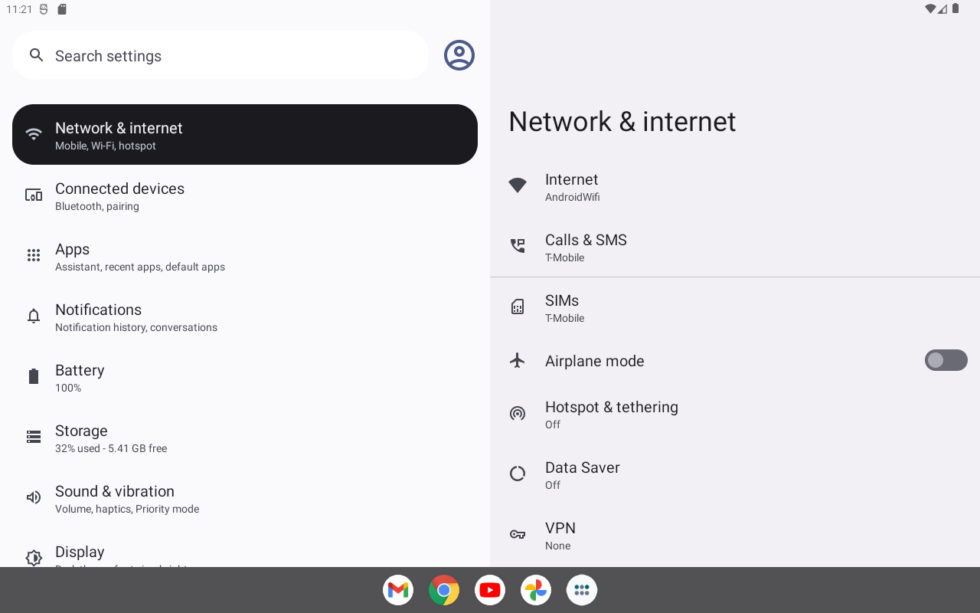Tap the VPN key icon
Viewport: 980px width, 613px height.
(517, 535)
